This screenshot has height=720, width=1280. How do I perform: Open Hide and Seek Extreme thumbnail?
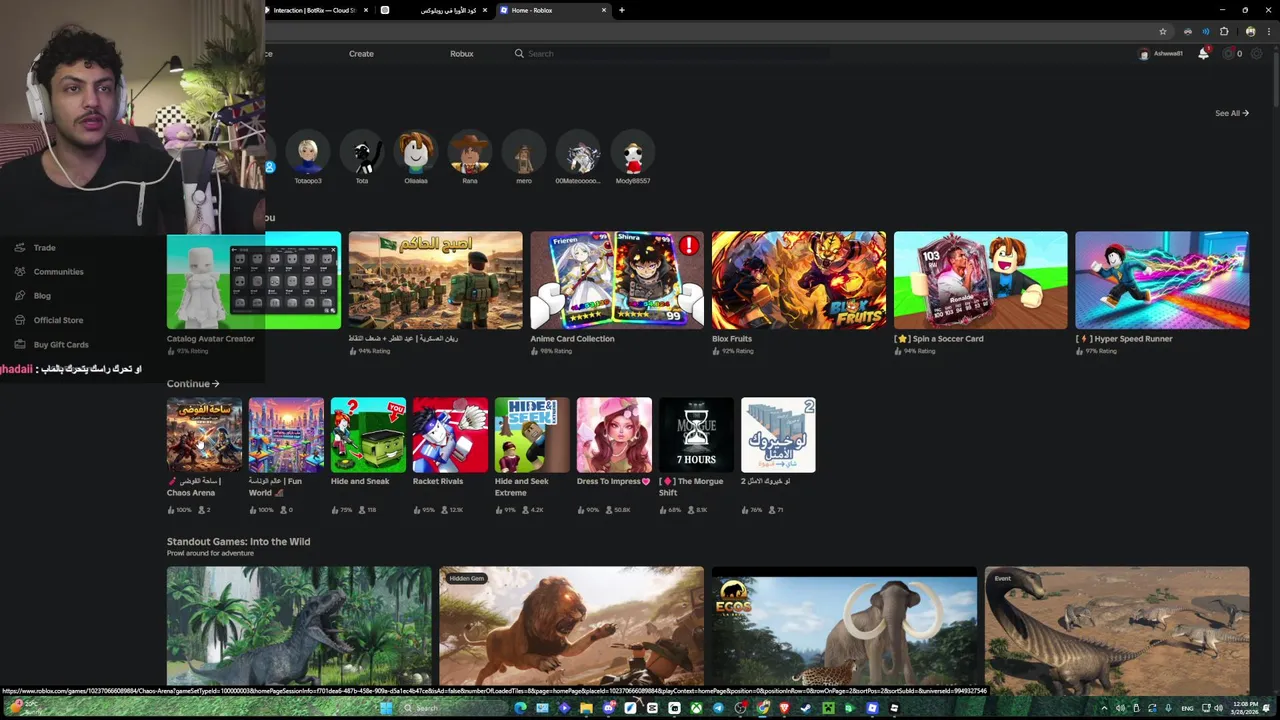click(533, 435)
